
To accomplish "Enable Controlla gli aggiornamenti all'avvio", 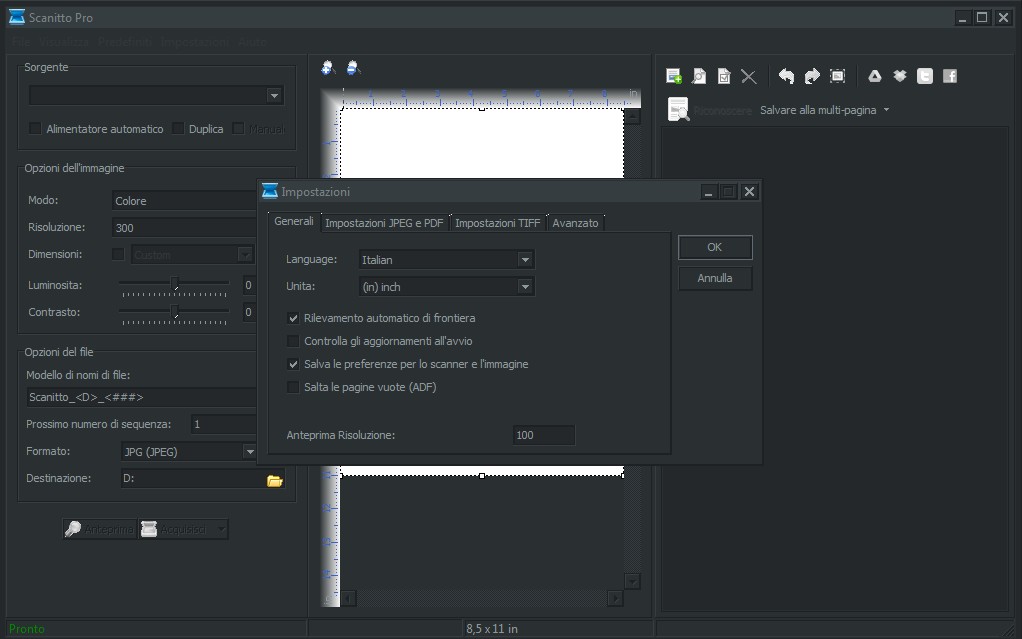I will 293,341.
